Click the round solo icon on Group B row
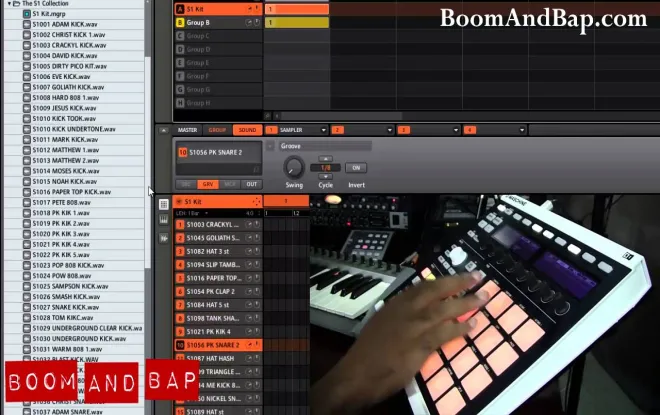 pos(249,22)
